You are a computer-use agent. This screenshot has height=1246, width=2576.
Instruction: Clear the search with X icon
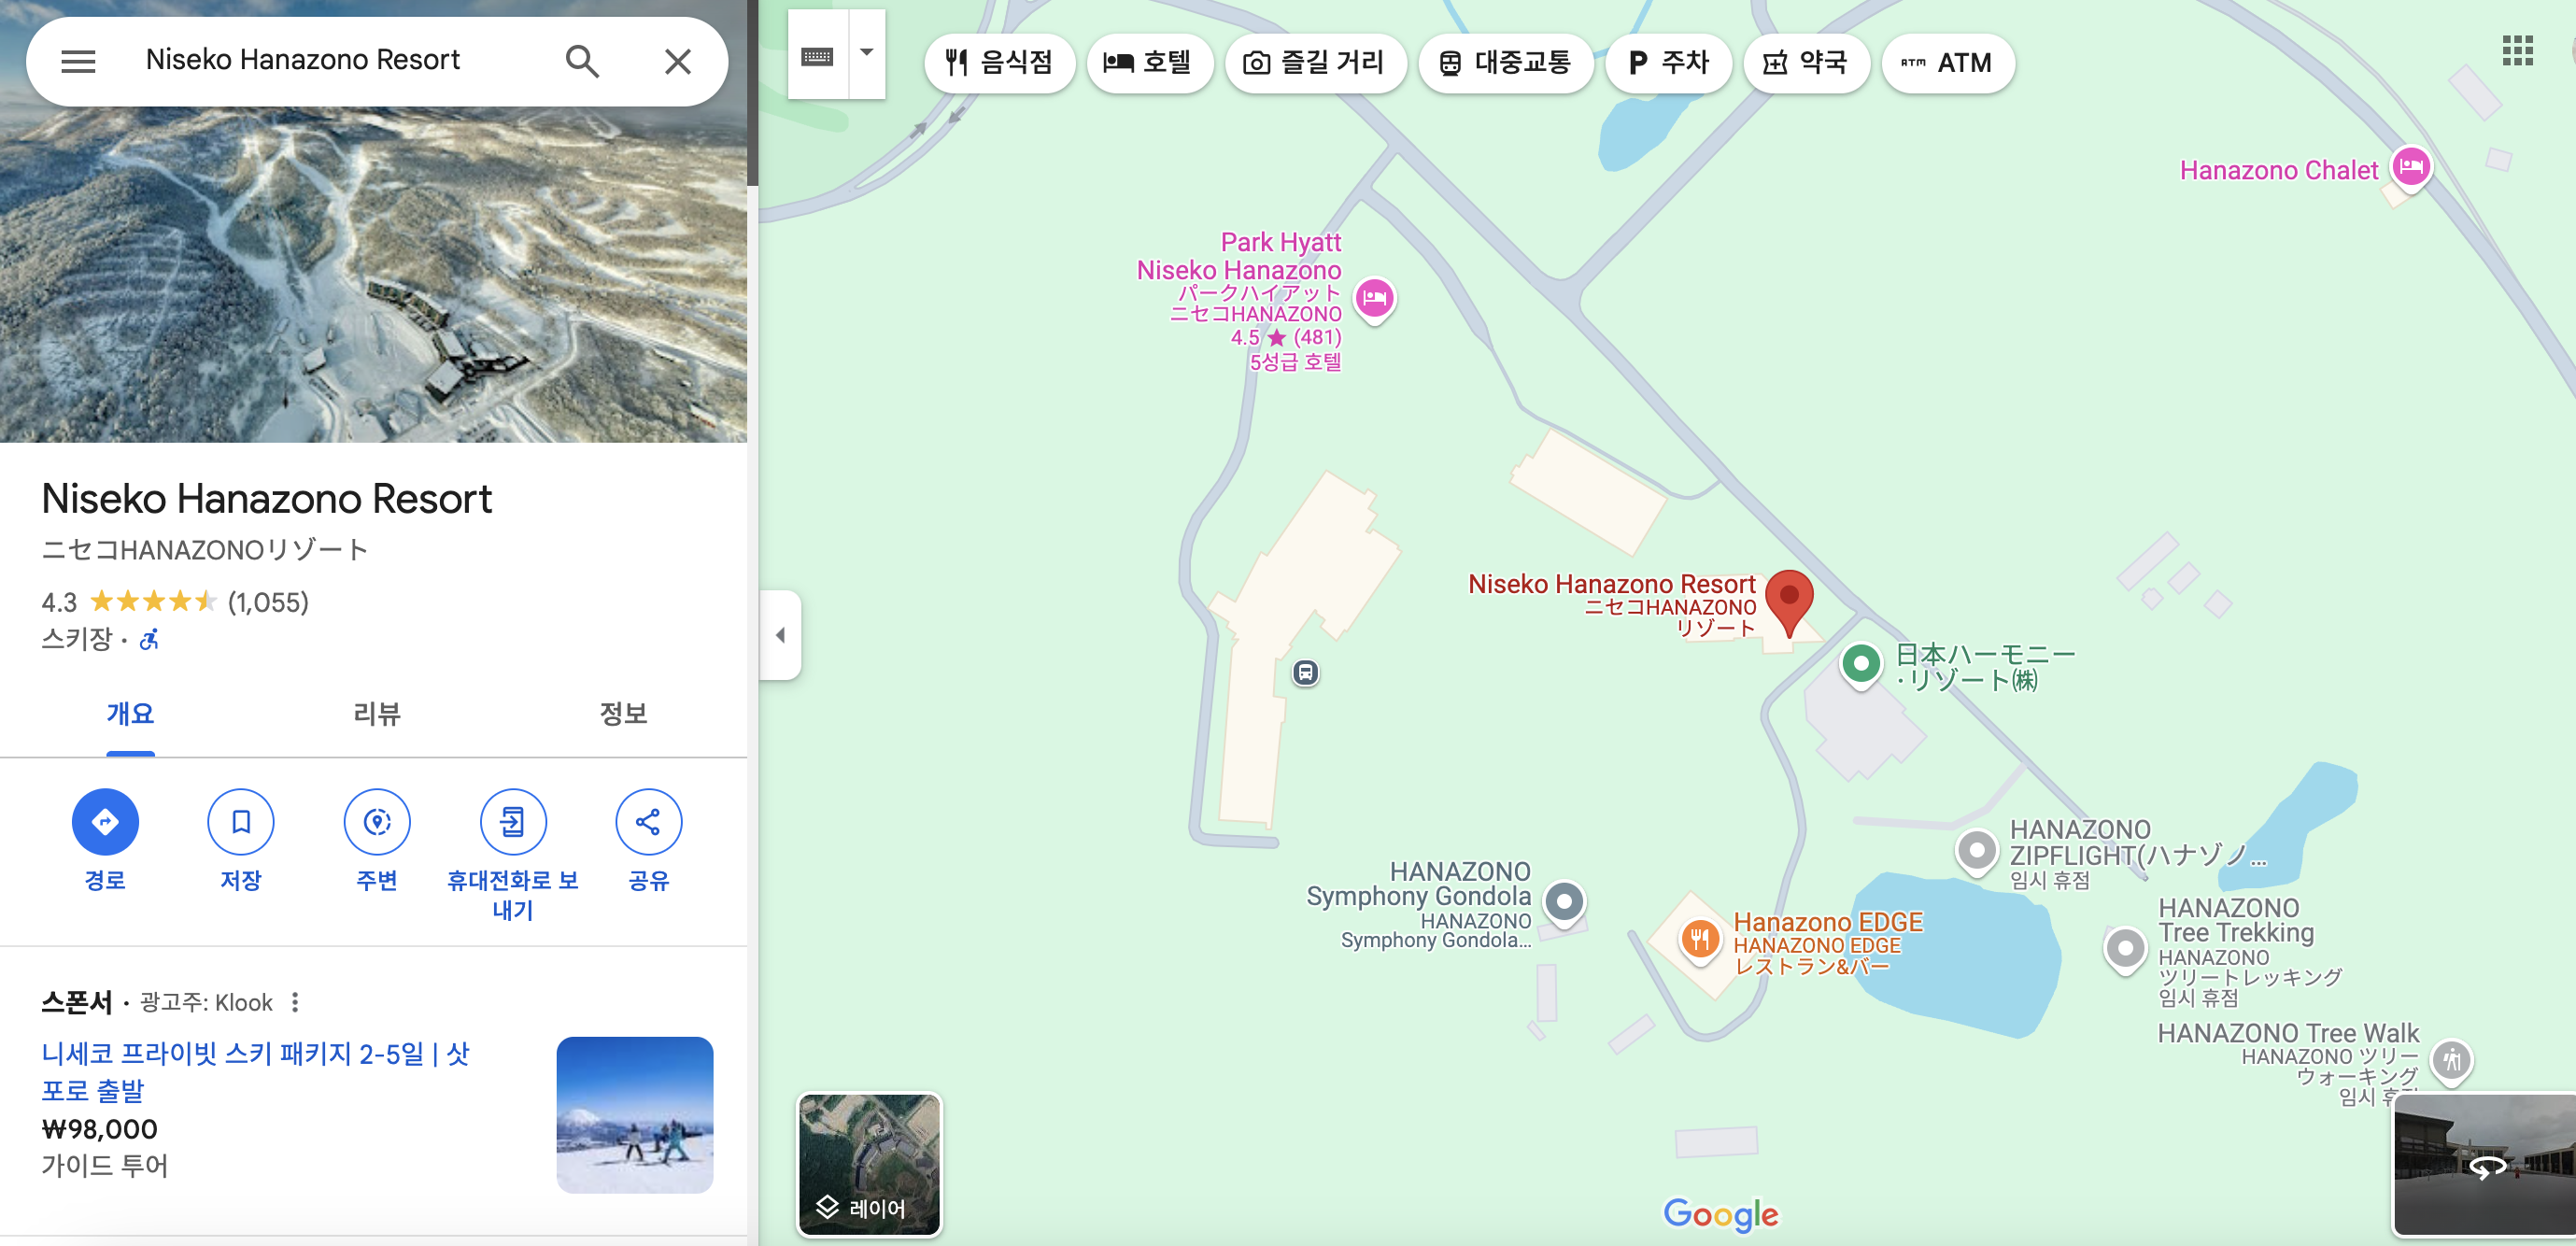677,61
